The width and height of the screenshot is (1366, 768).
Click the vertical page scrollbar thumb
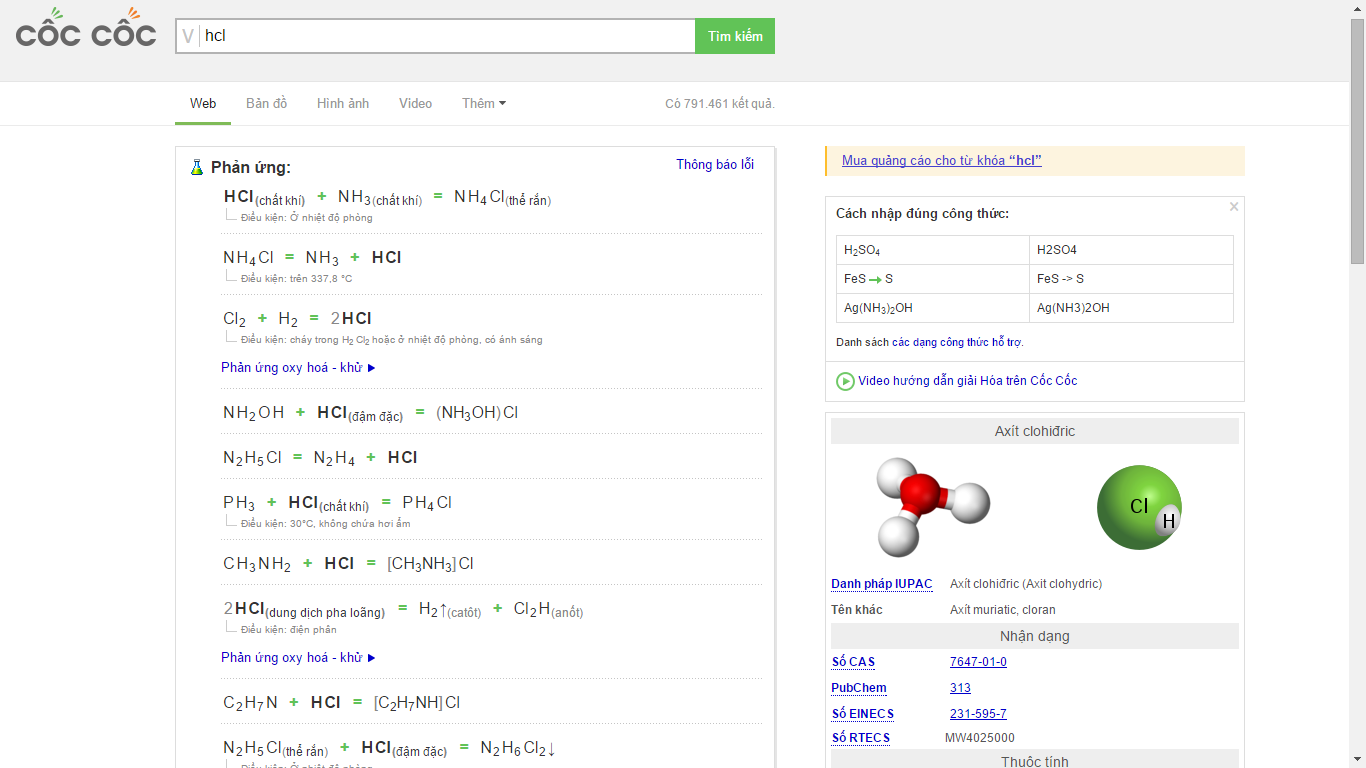click(x=1357, y=140)
